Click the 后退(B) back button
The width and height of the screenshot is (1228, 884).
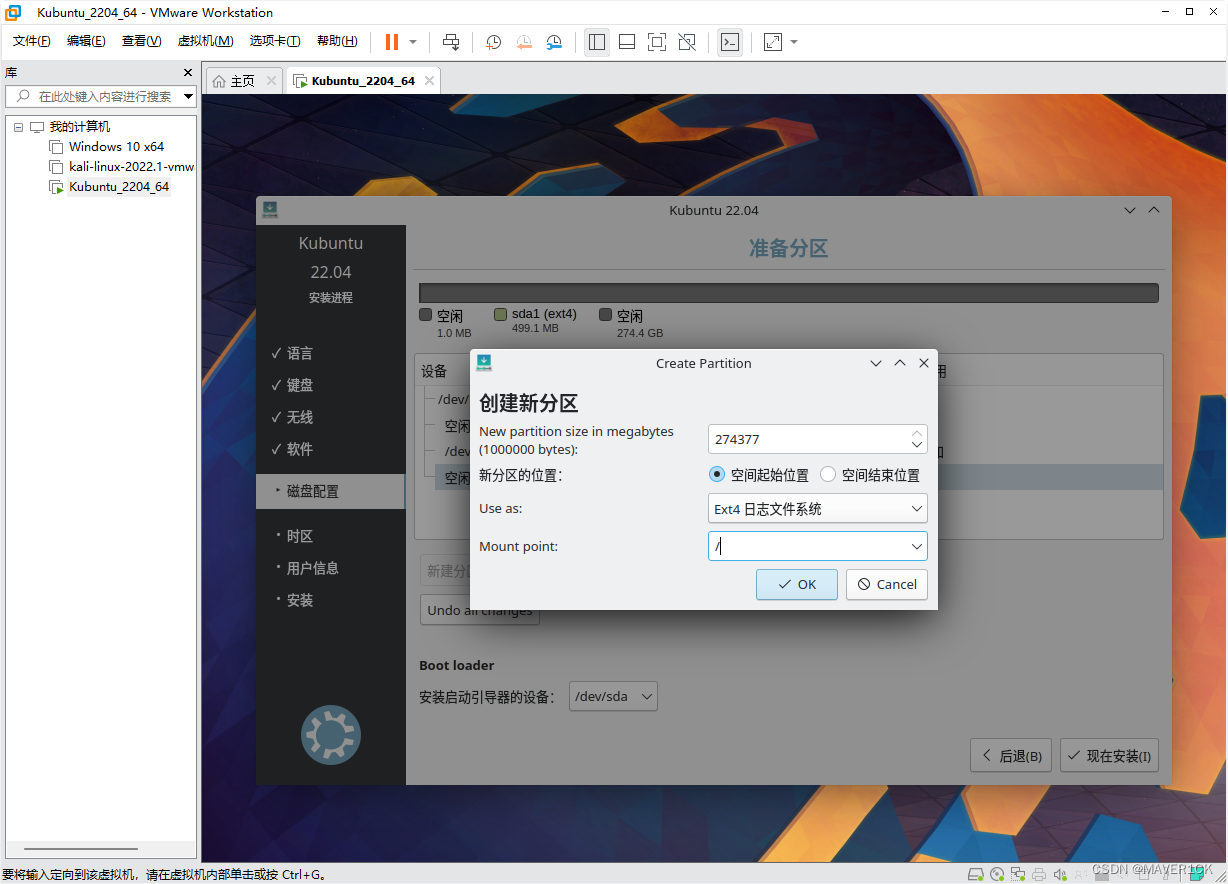tap(1011, 756)
